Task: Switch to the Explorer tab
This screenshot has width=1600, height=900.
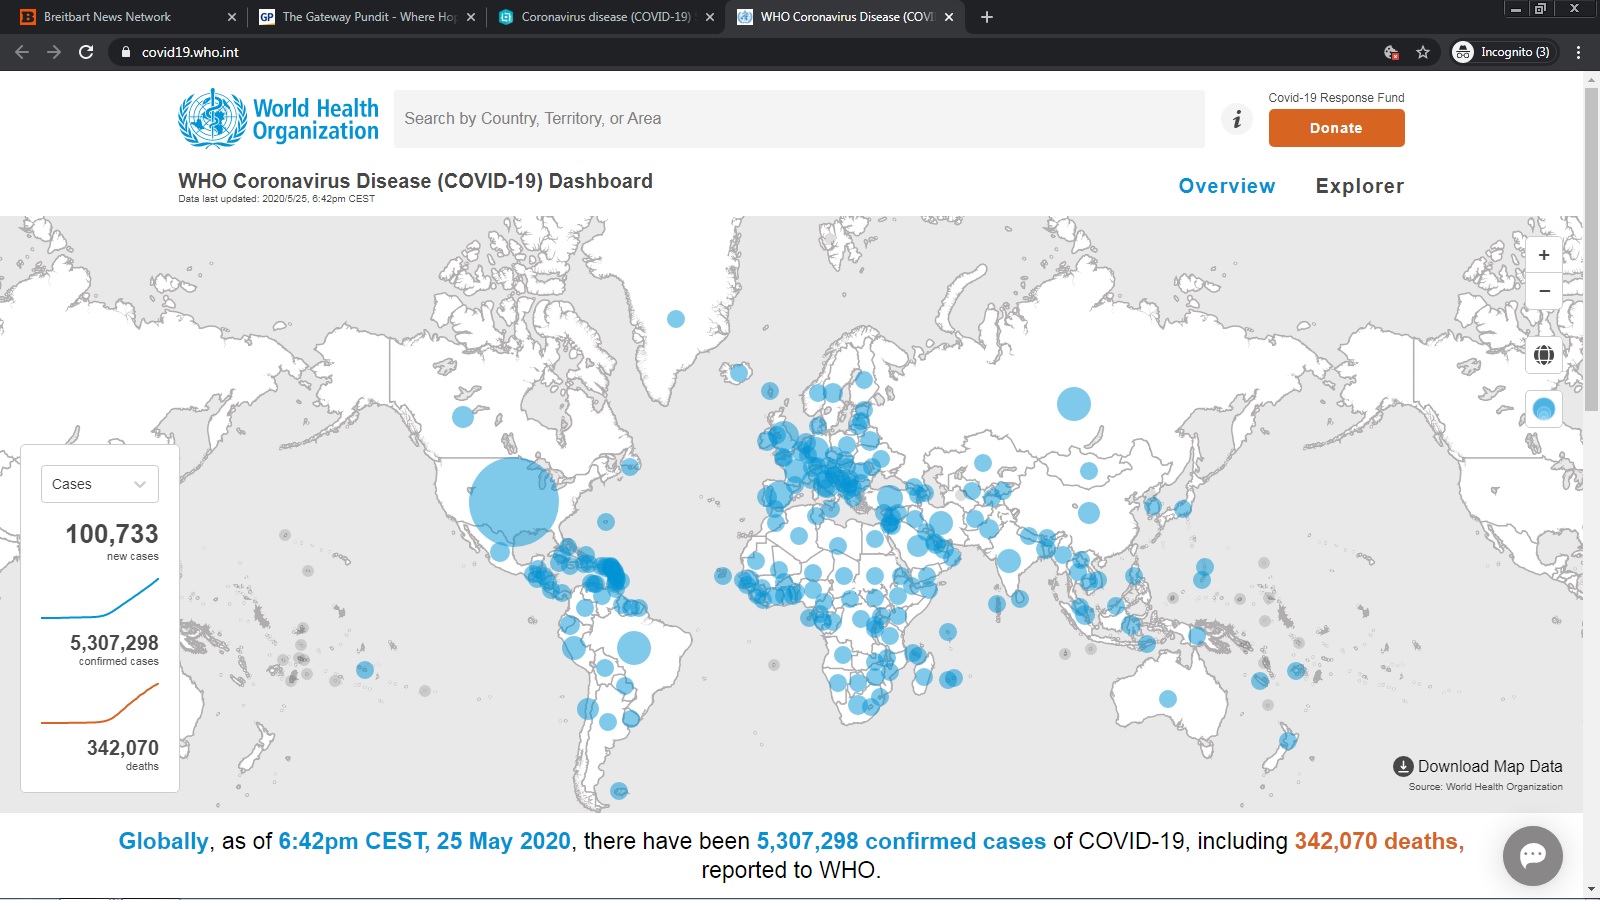Action: pyautogui.click(x=1359, y=186)
